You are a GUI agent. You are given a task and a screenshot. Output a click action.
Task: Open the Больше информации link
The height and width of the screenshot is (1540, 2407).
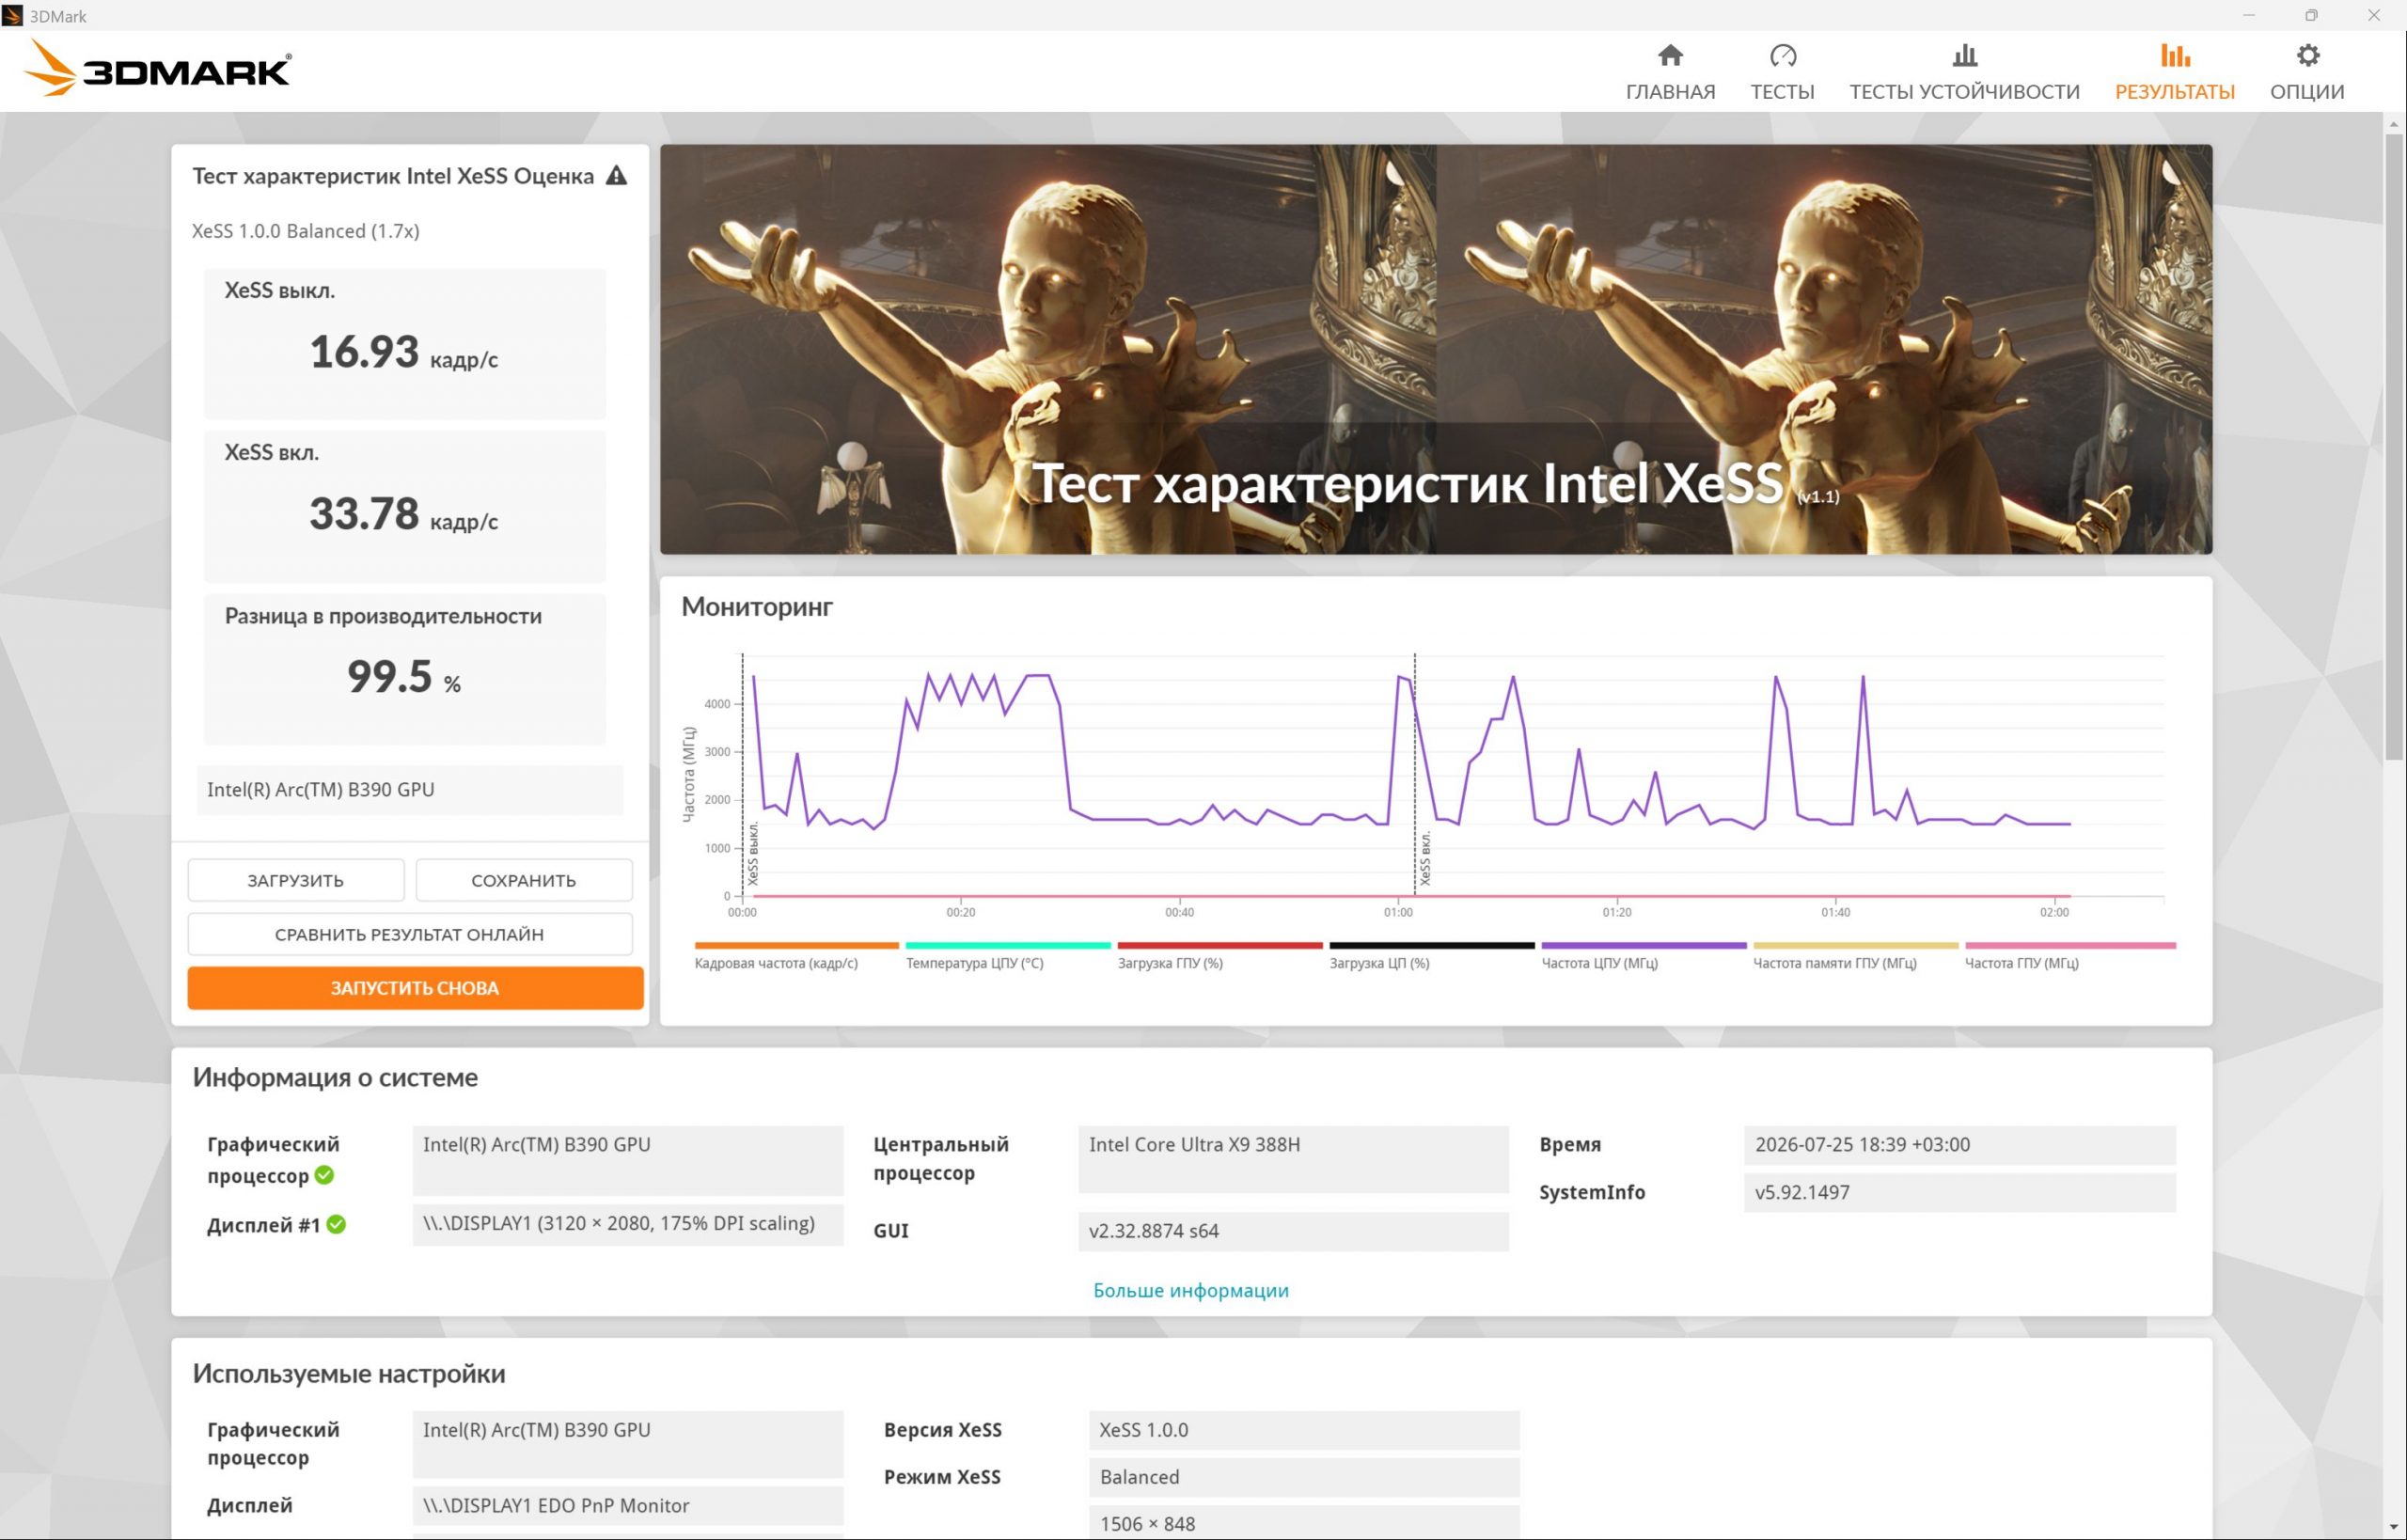pos(1190,1290)
